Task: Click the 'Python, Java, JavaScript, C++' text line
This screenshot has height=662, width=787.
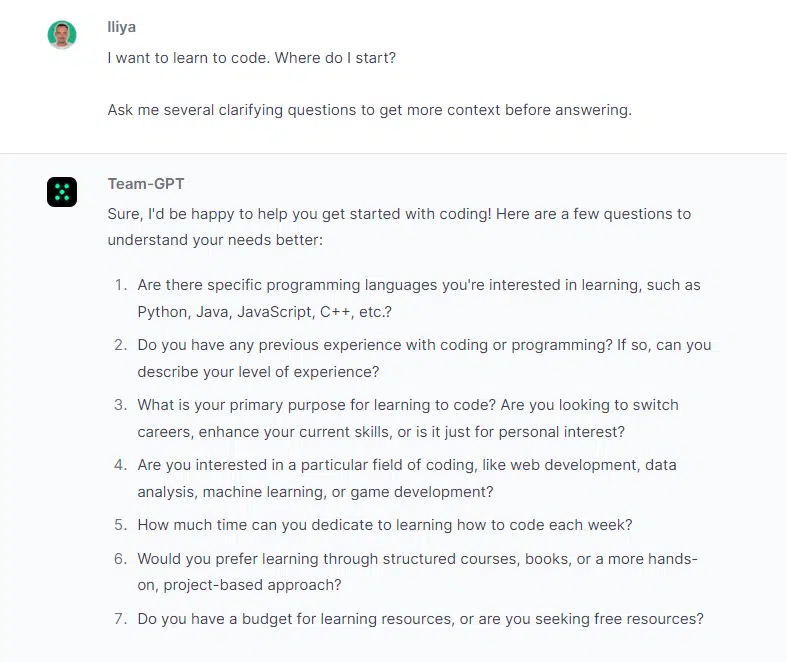Action: (x=264, y=312)
